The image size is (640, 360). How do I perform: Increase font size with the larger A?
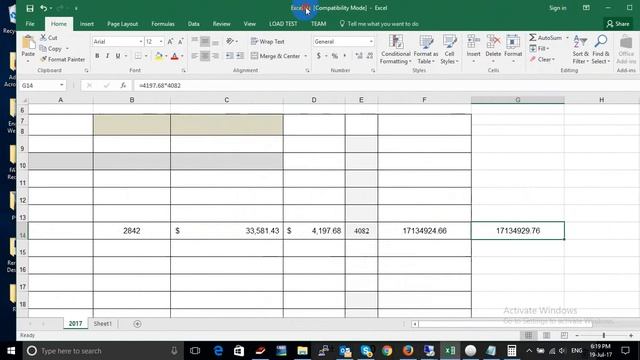tap(171, 42)
